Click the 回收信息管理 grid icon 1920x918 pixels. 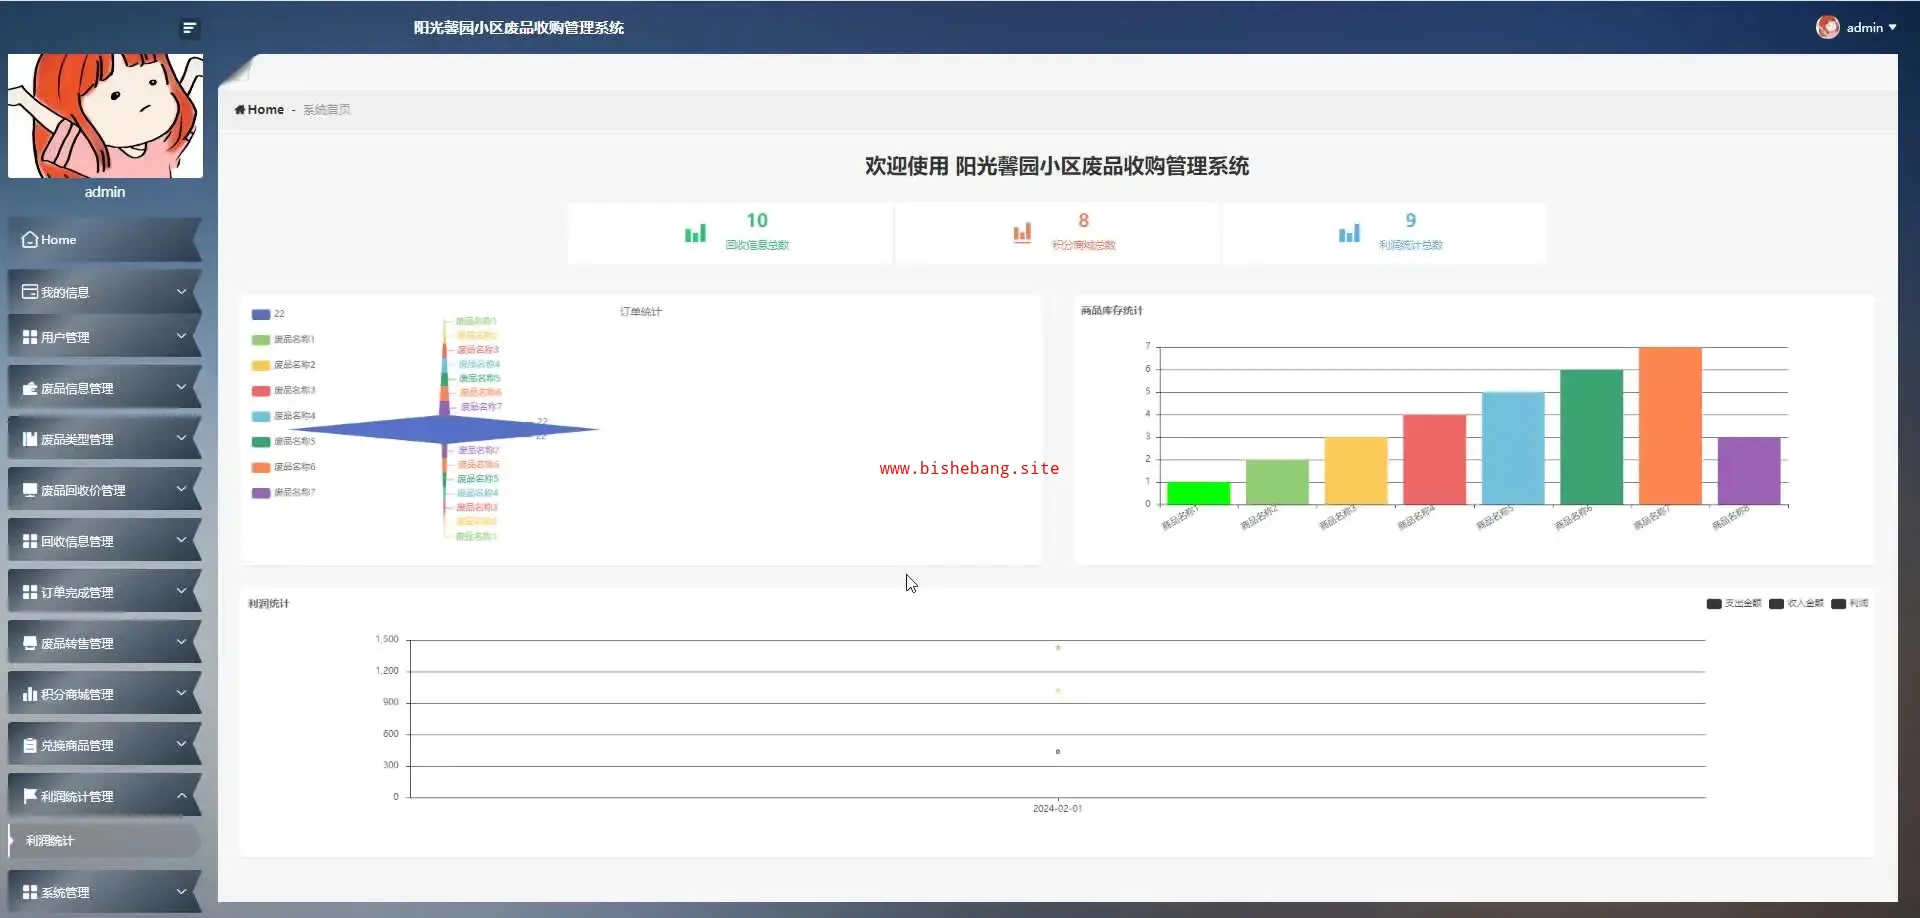click(x=30, y=542)
